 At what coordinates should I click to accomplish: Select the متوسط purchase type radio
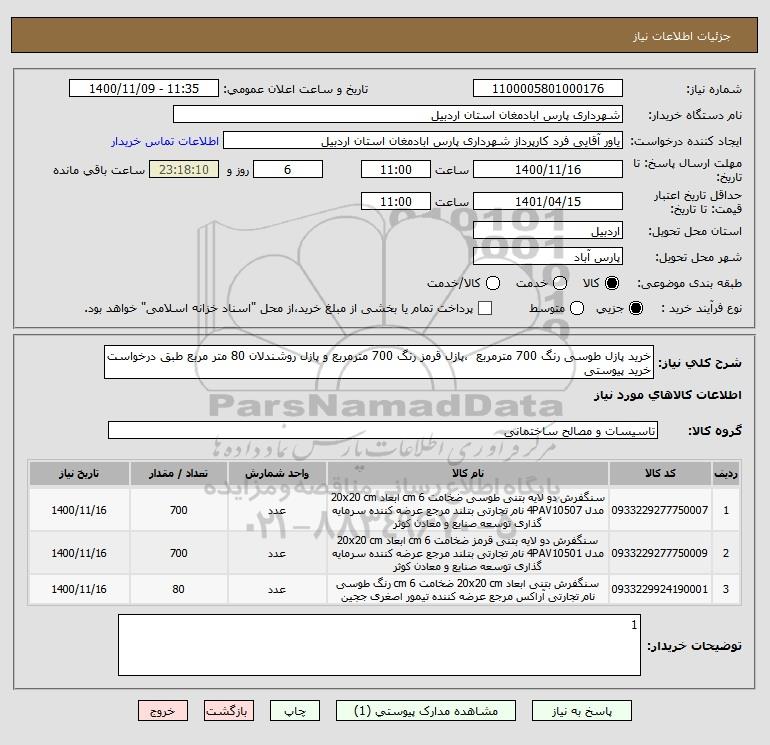click(x=577, y=308)
